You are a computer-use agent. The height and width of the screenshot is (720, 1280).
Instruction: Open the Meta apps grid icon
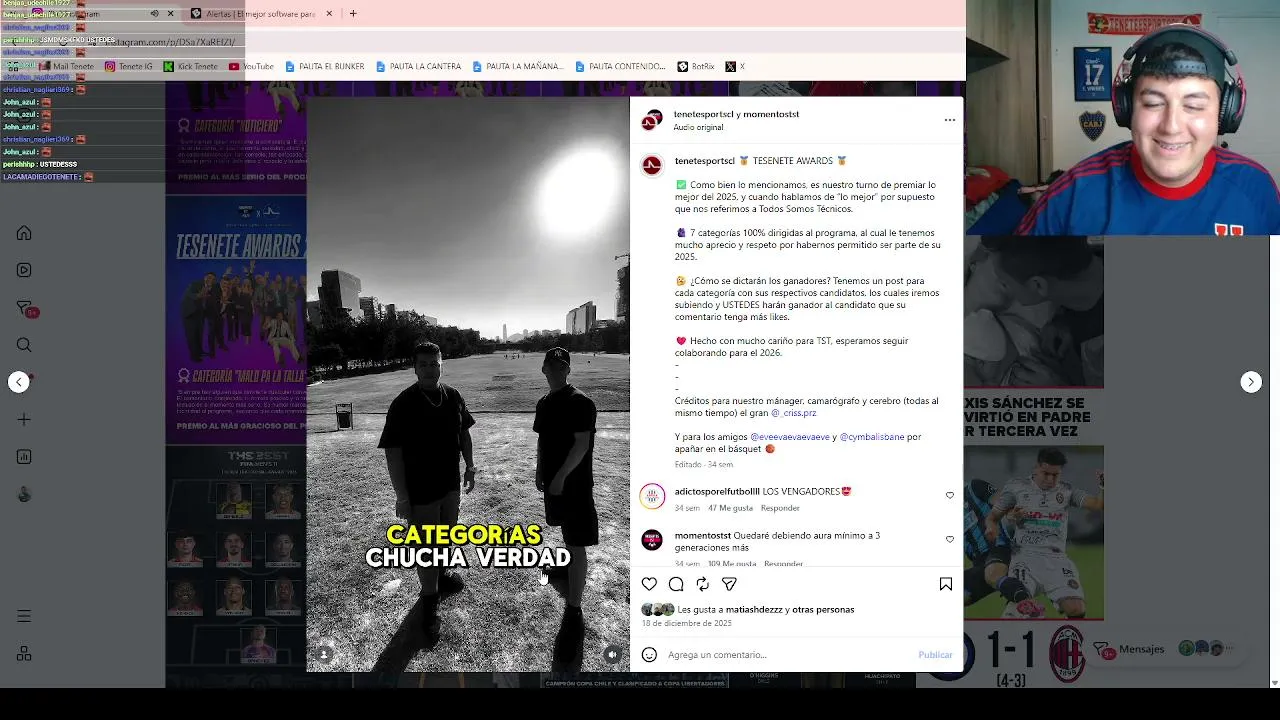tap(24, 654)
